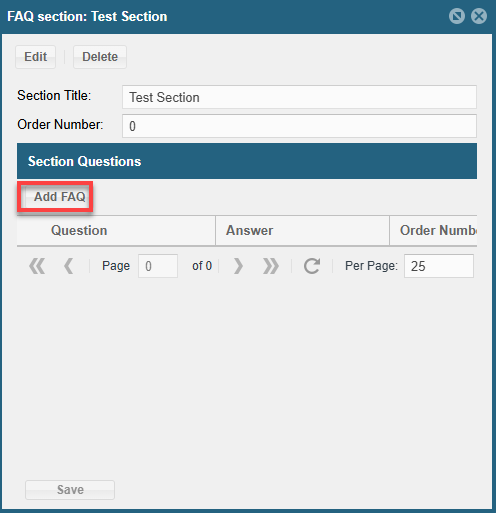Go to first page of questions

[x=37, y=266]
